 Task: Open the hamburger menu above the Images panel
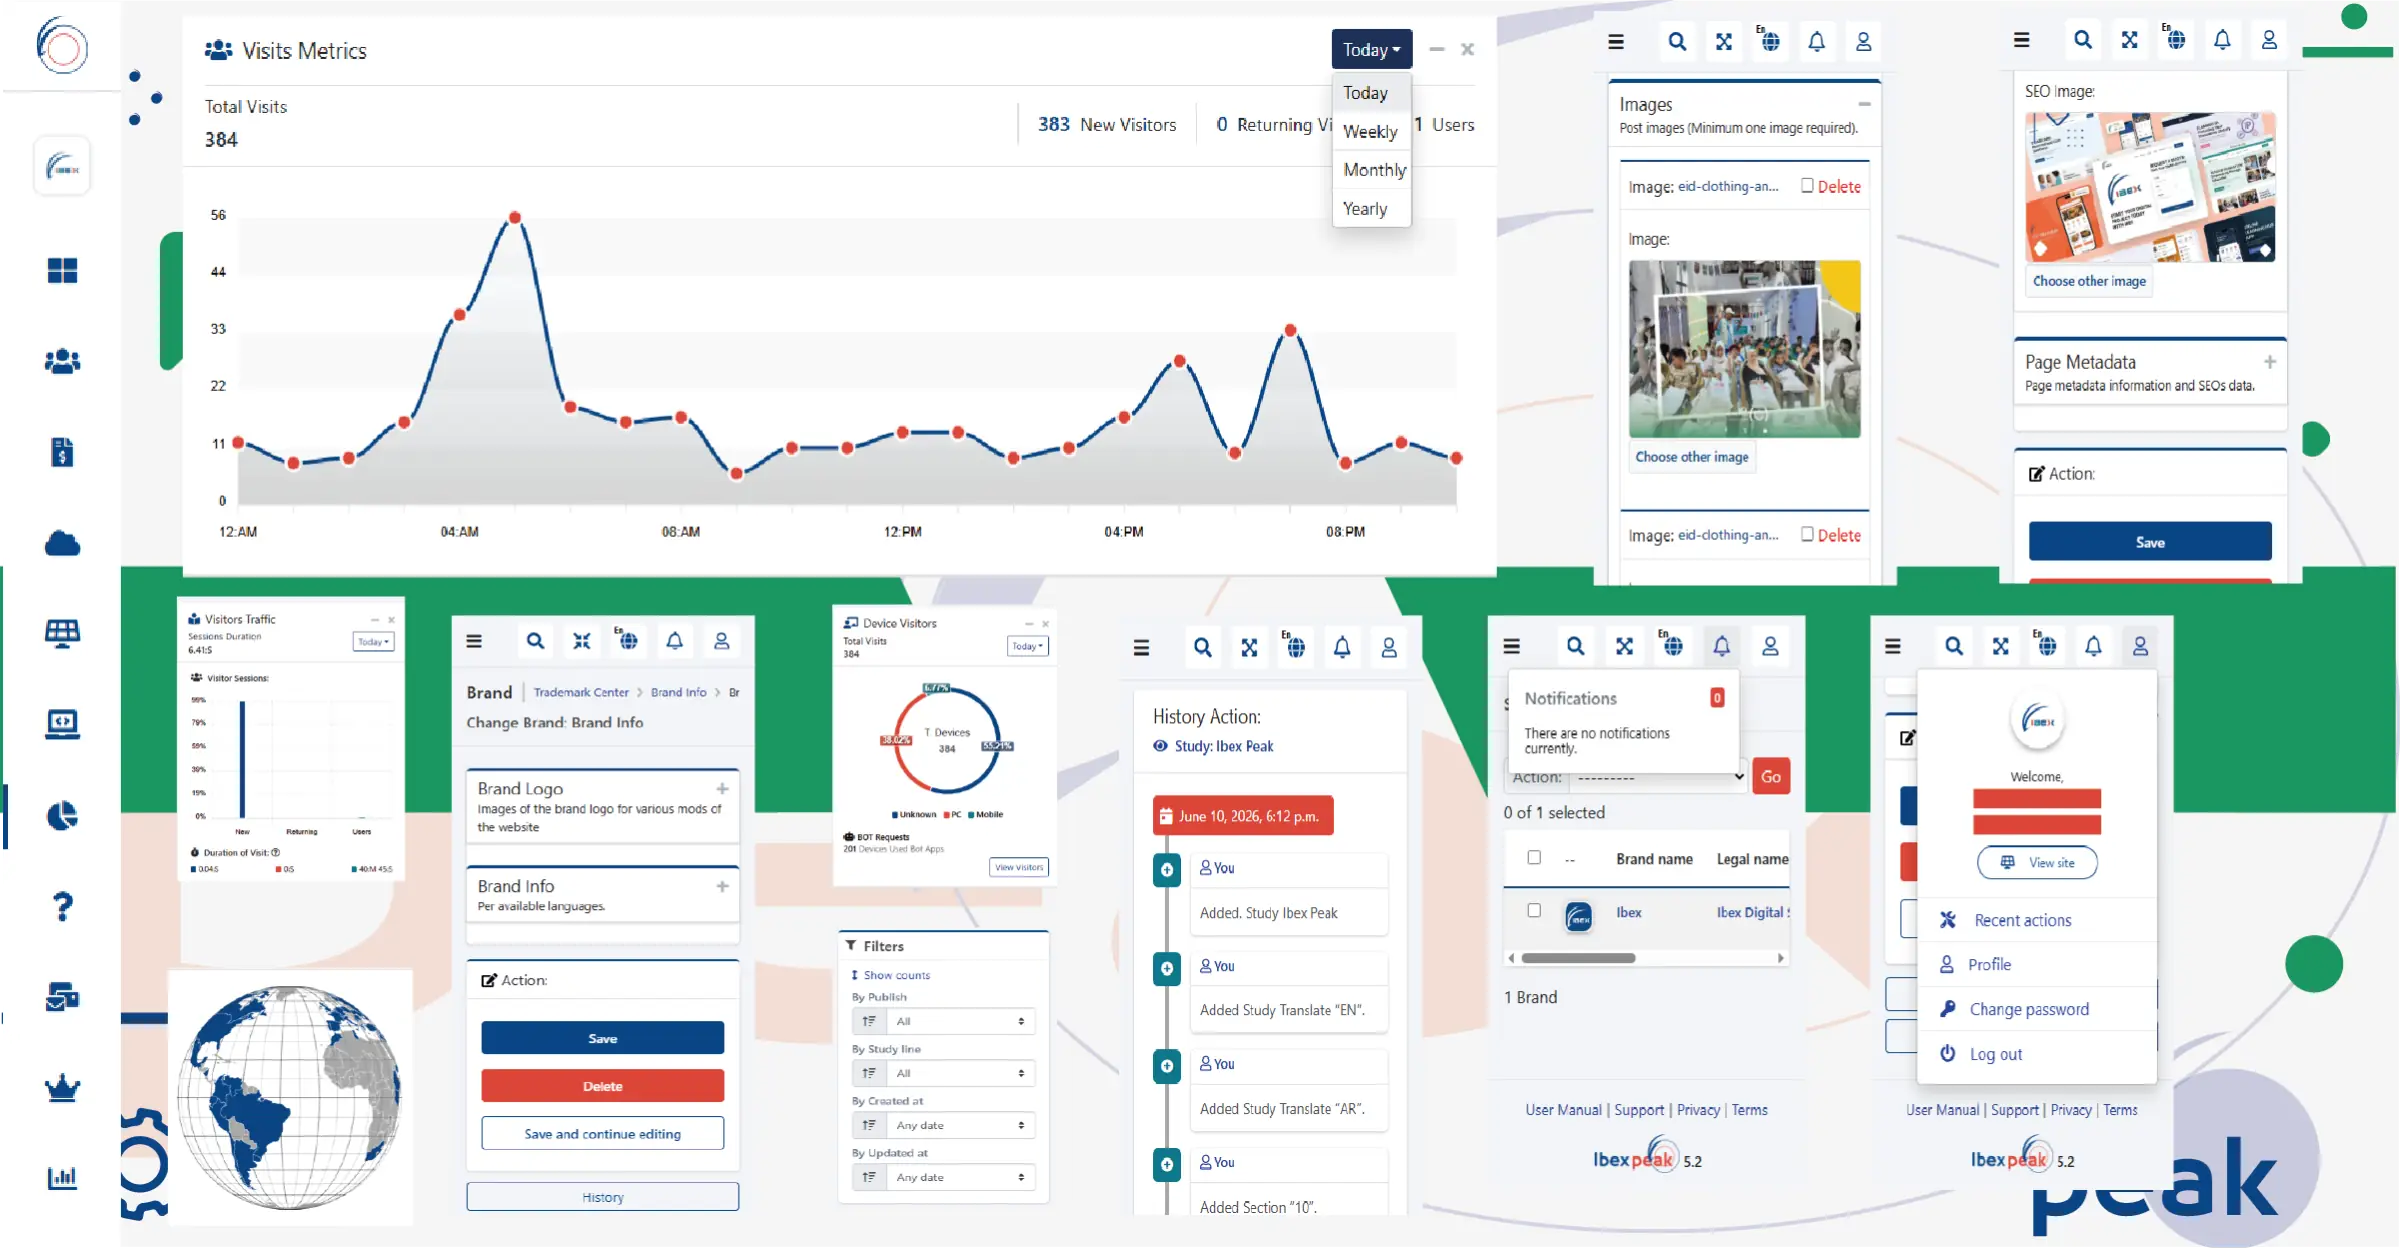click(1616, 42)
